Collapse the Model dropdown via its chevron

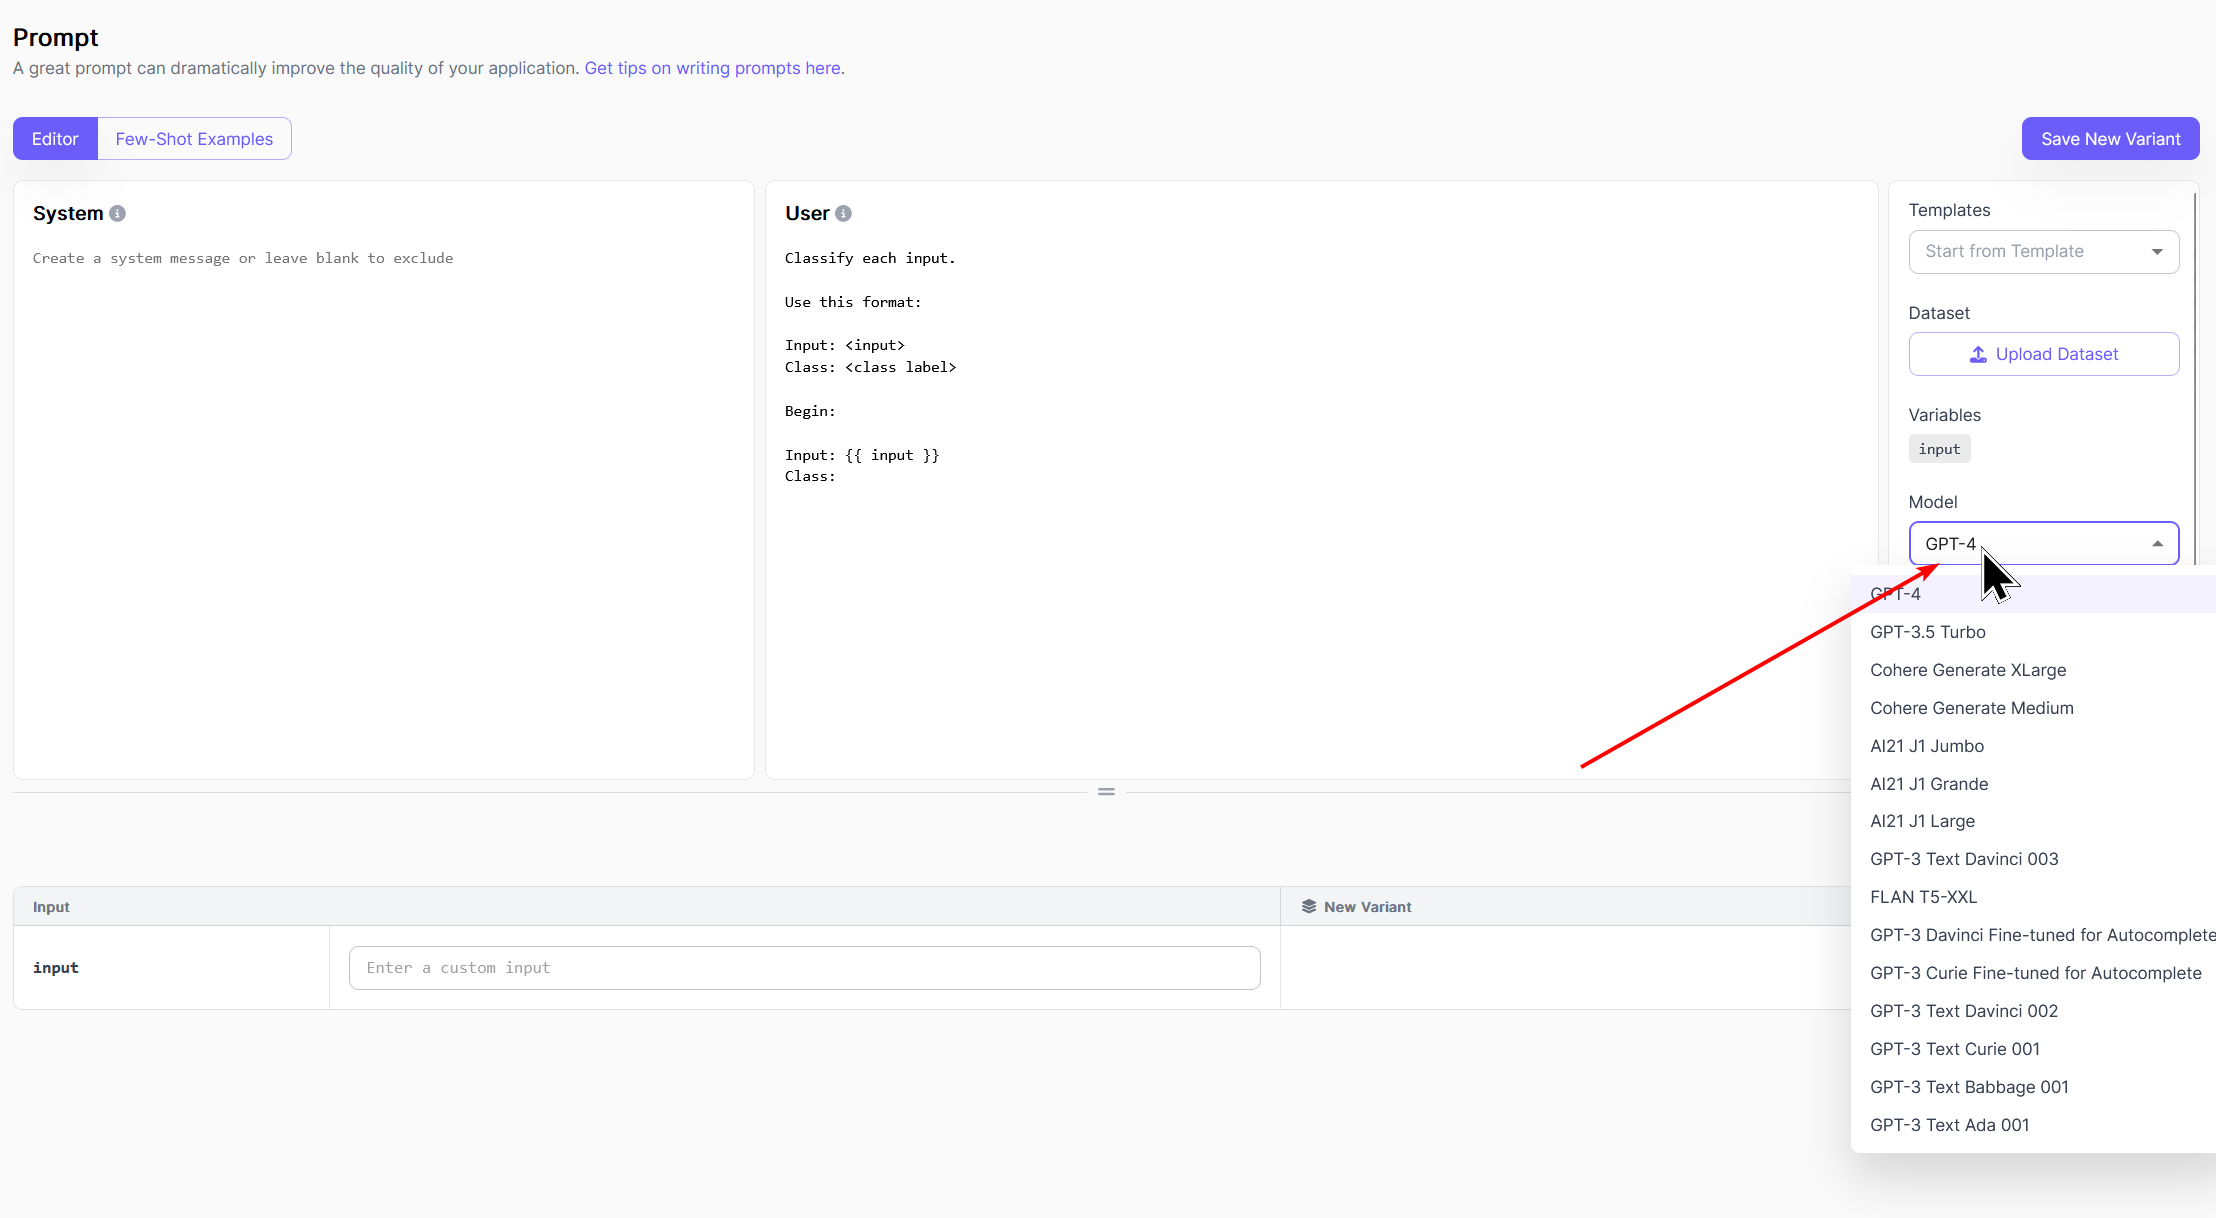2157,543
